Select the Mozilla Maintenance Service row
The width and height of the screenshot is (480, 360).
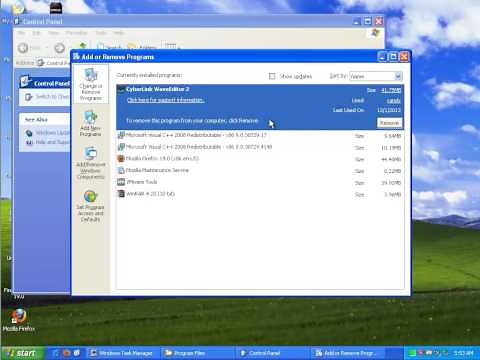(260, 170)
